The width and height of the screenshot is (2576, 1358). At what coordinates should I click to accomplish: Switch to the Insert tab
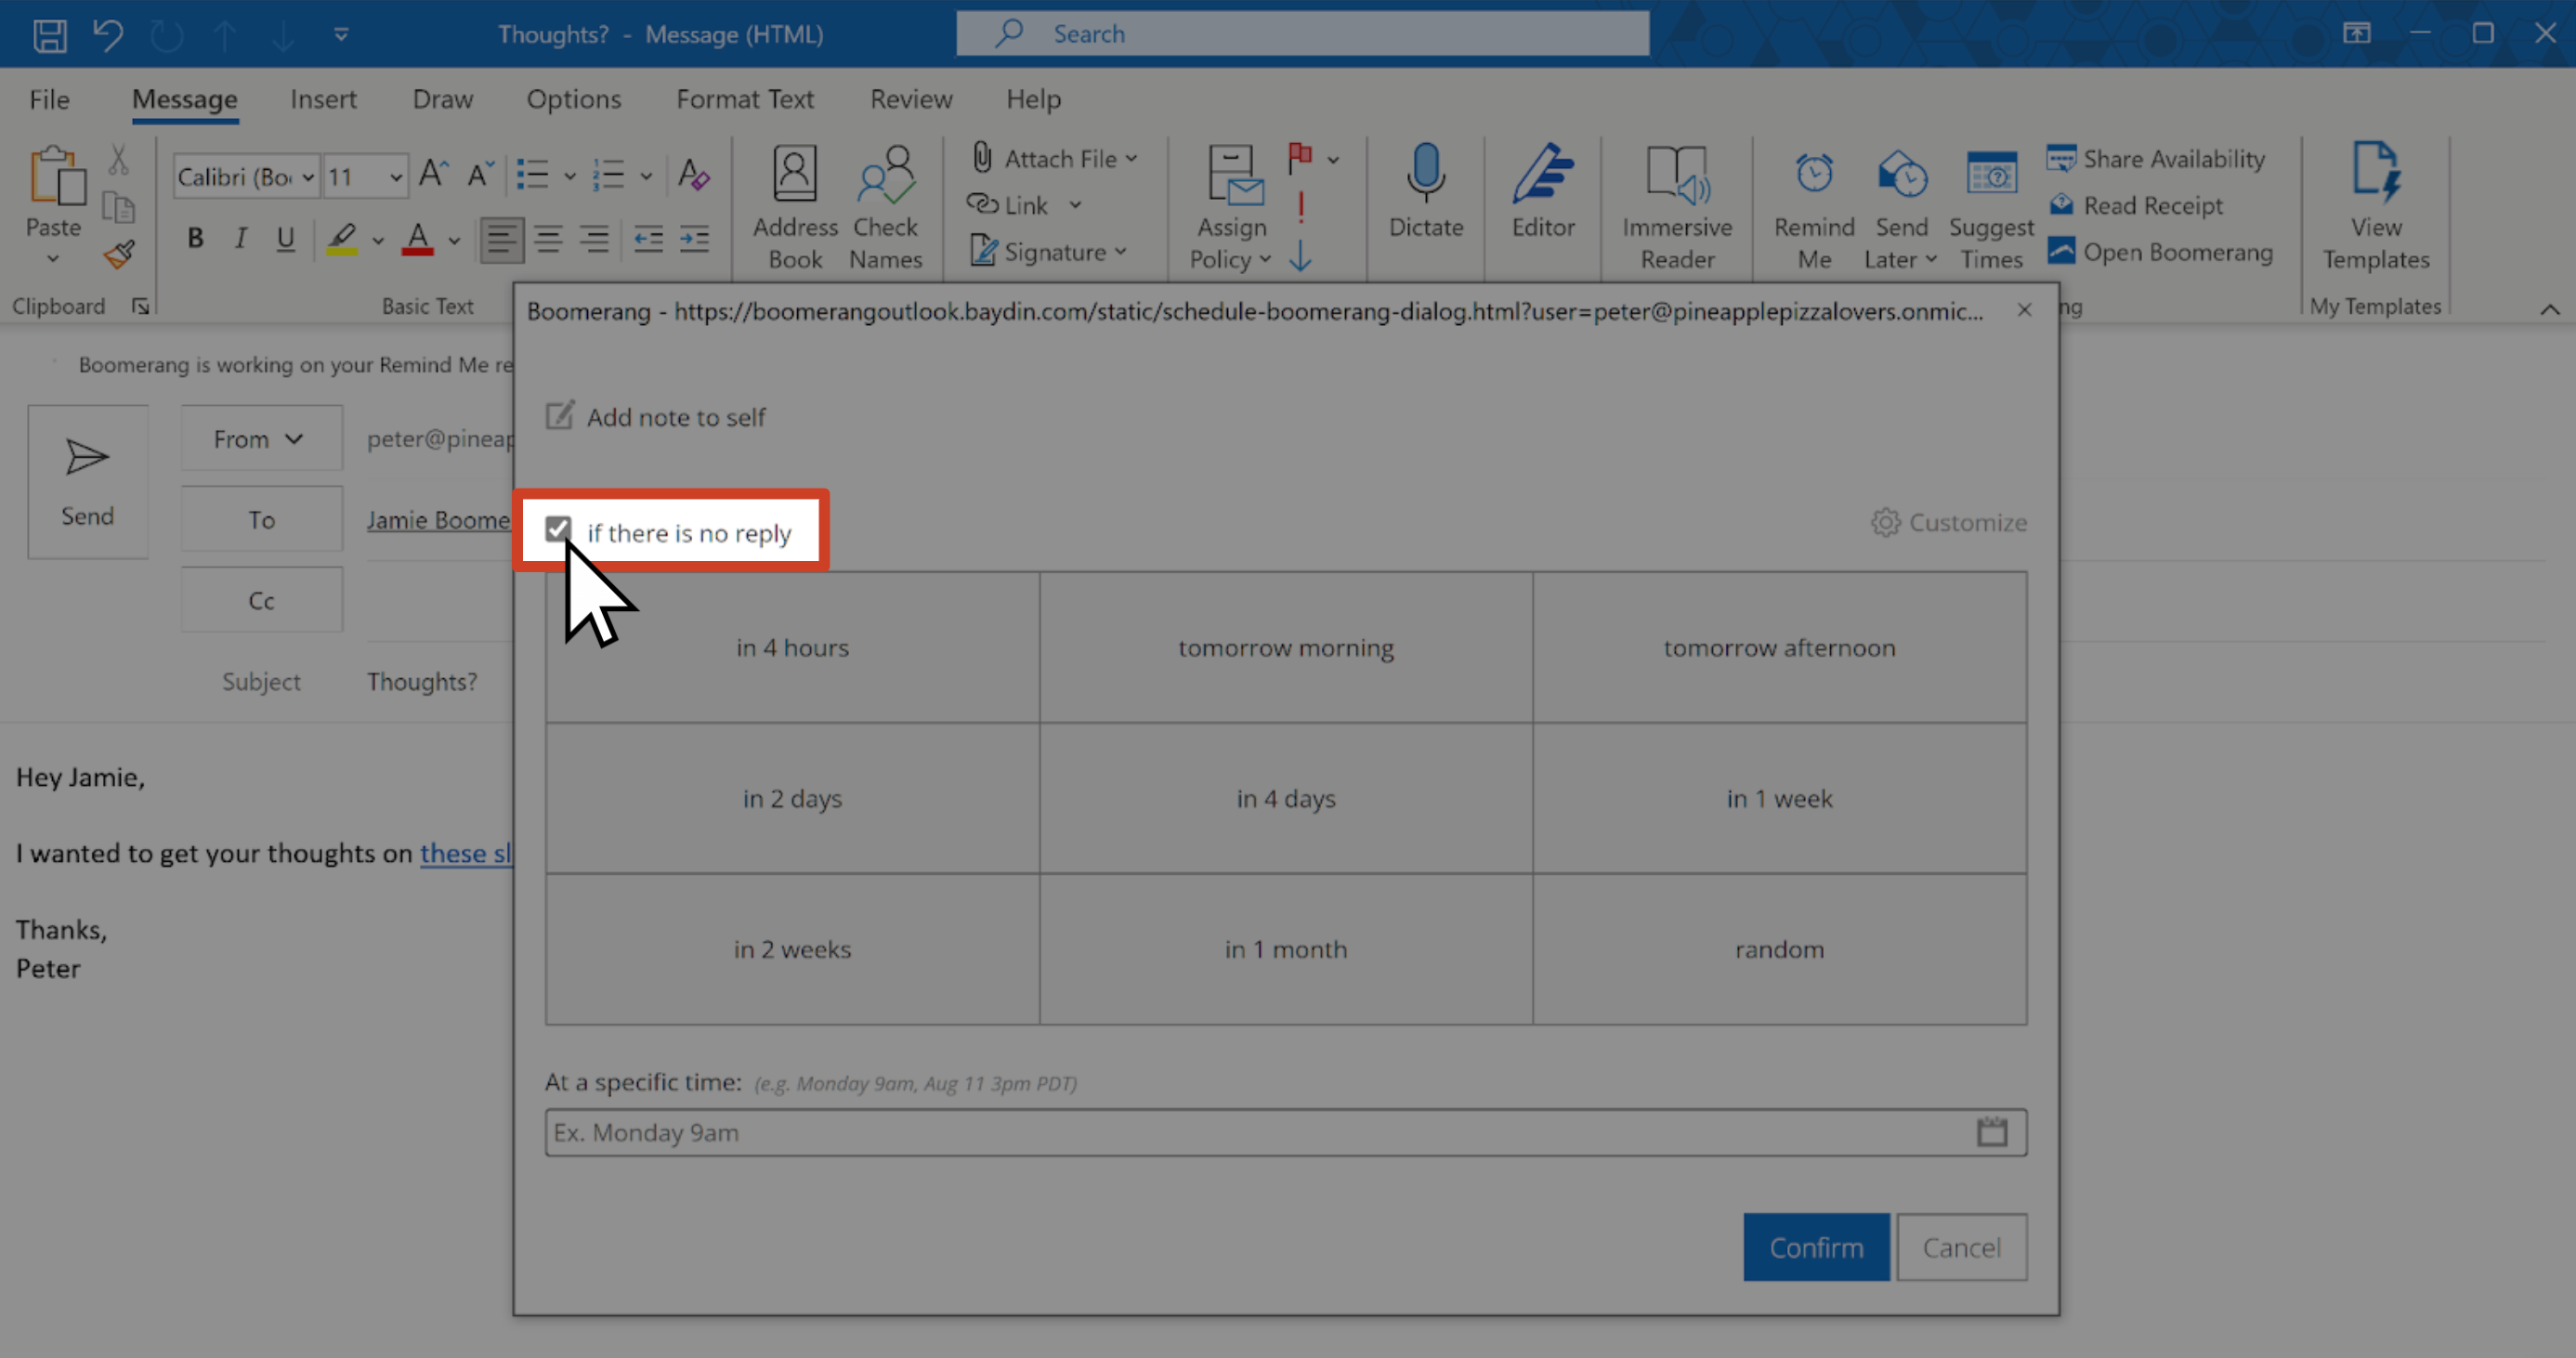click(x=323, y=99)
